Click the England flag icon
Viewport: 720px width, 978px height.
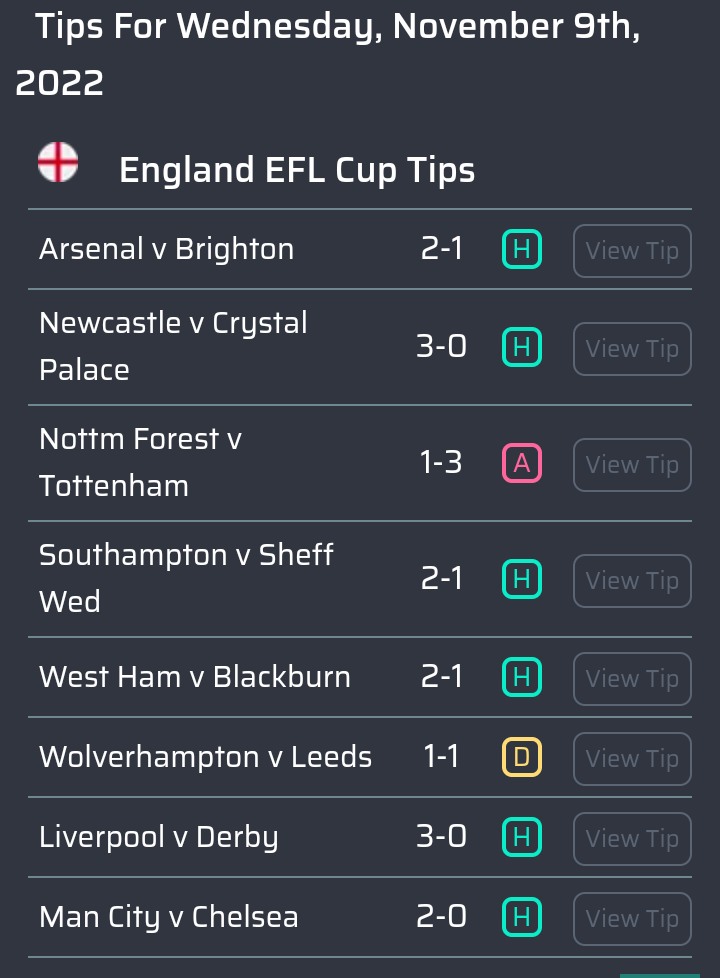[x=58, y=162]
